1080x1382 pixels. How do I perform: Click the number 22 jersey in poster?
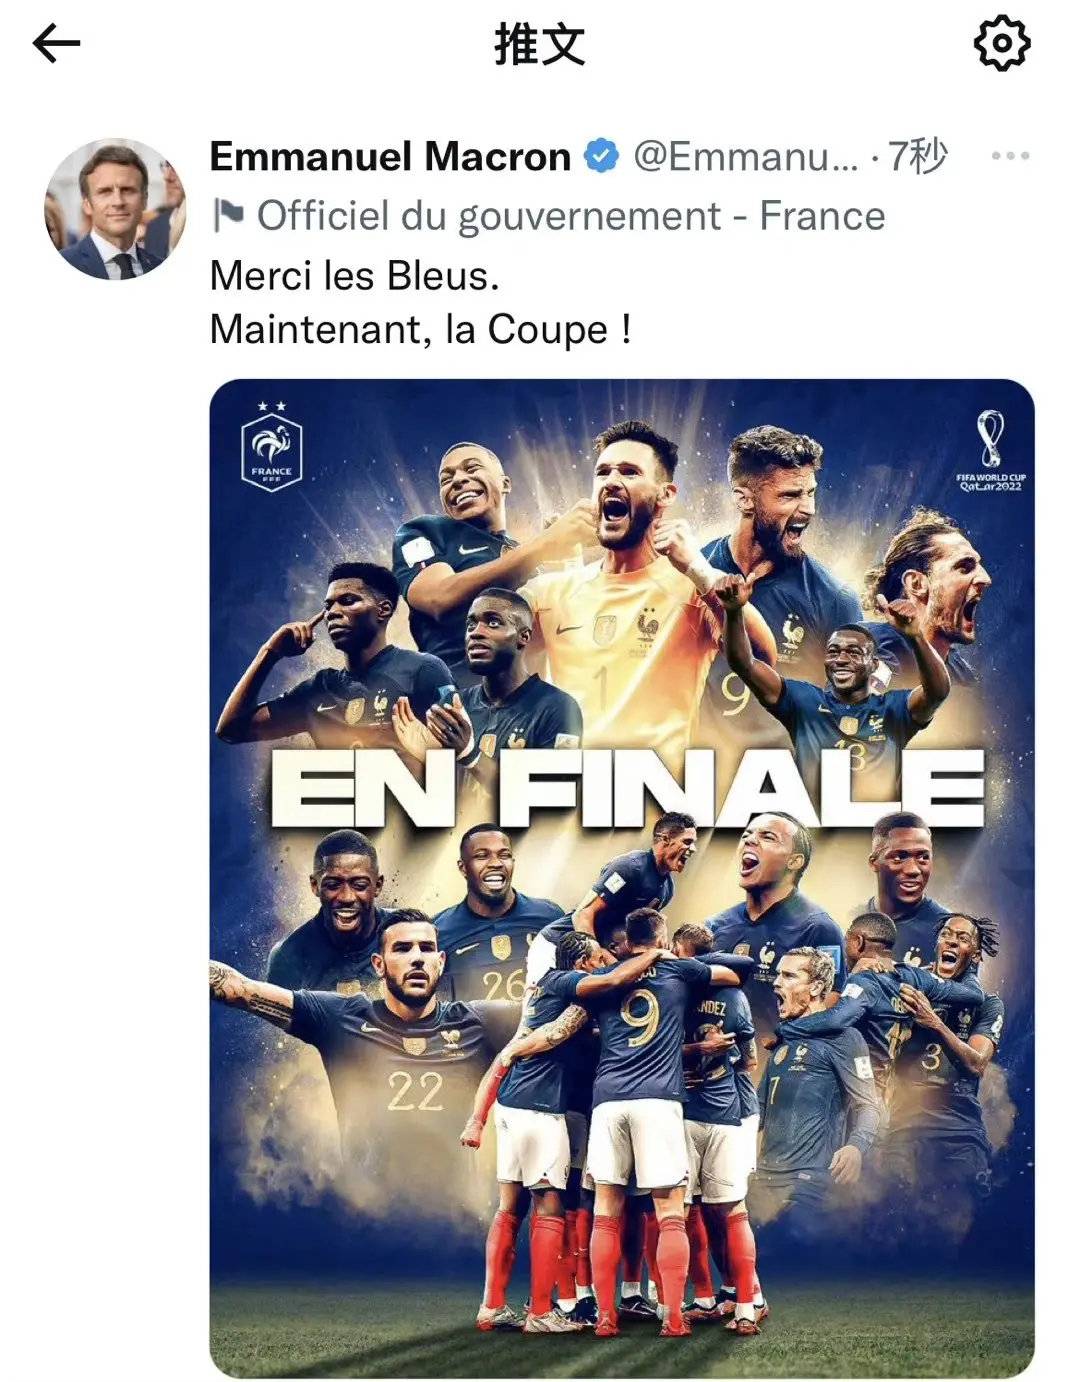coord(415,1090)
